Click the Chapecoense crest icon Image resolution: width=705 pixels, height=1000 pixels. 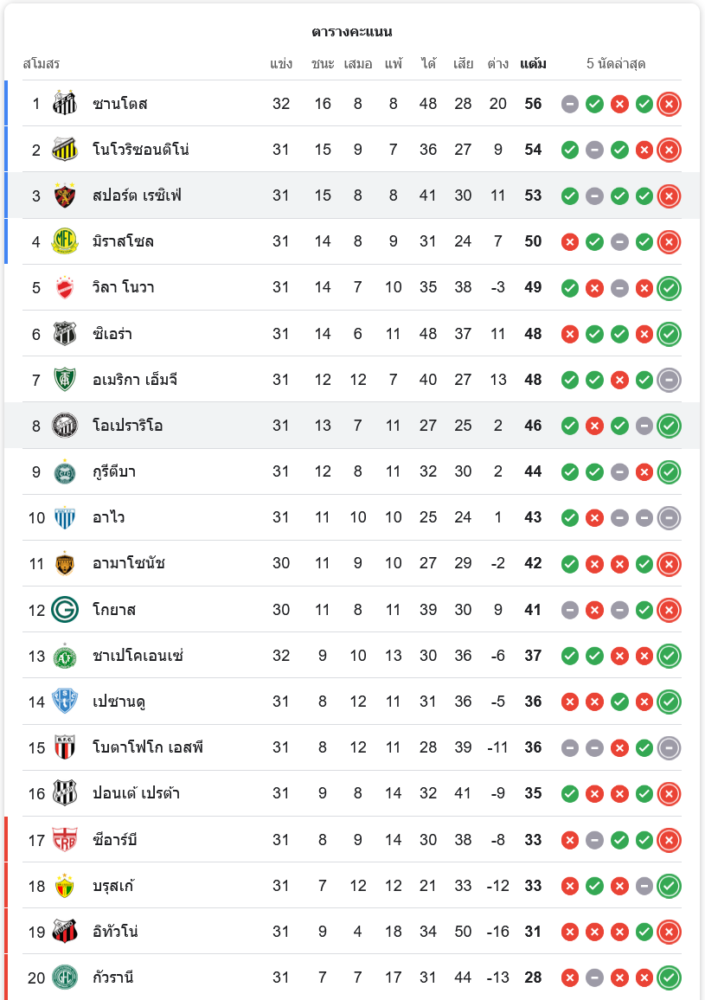pos(65,656)
